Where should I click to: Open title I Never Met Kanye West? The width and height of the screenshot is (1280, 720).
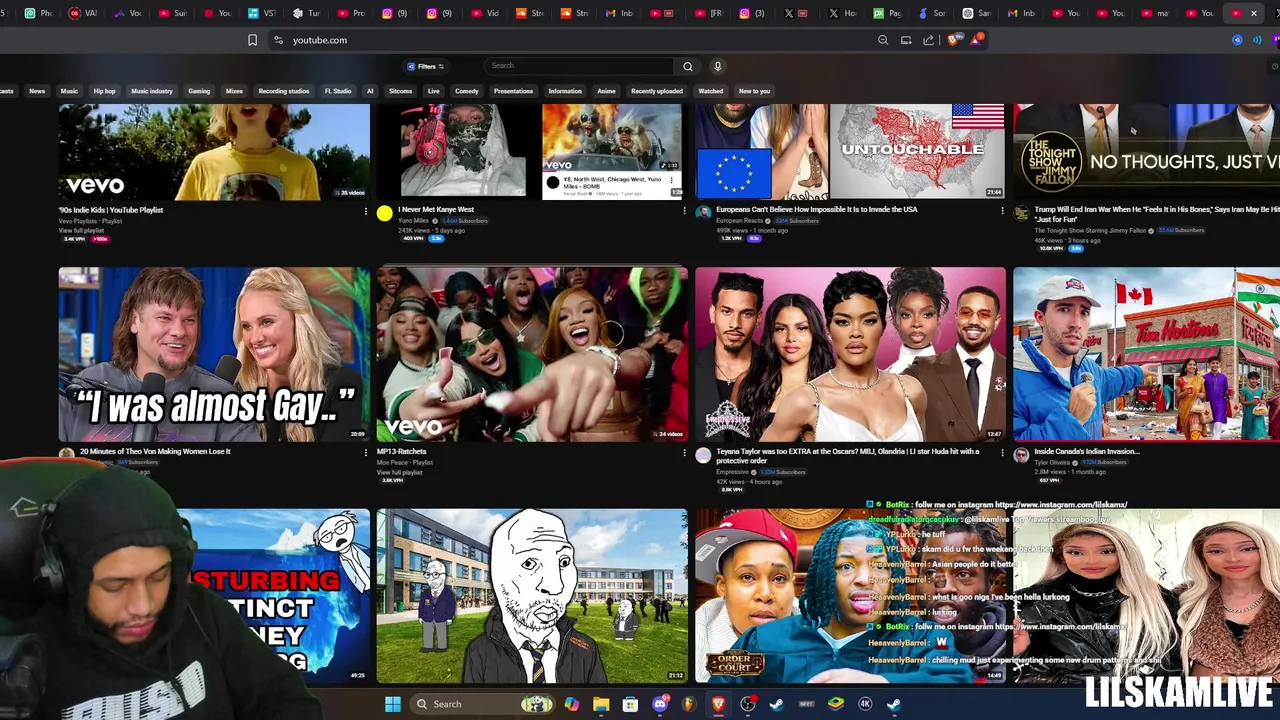[436, 210]
